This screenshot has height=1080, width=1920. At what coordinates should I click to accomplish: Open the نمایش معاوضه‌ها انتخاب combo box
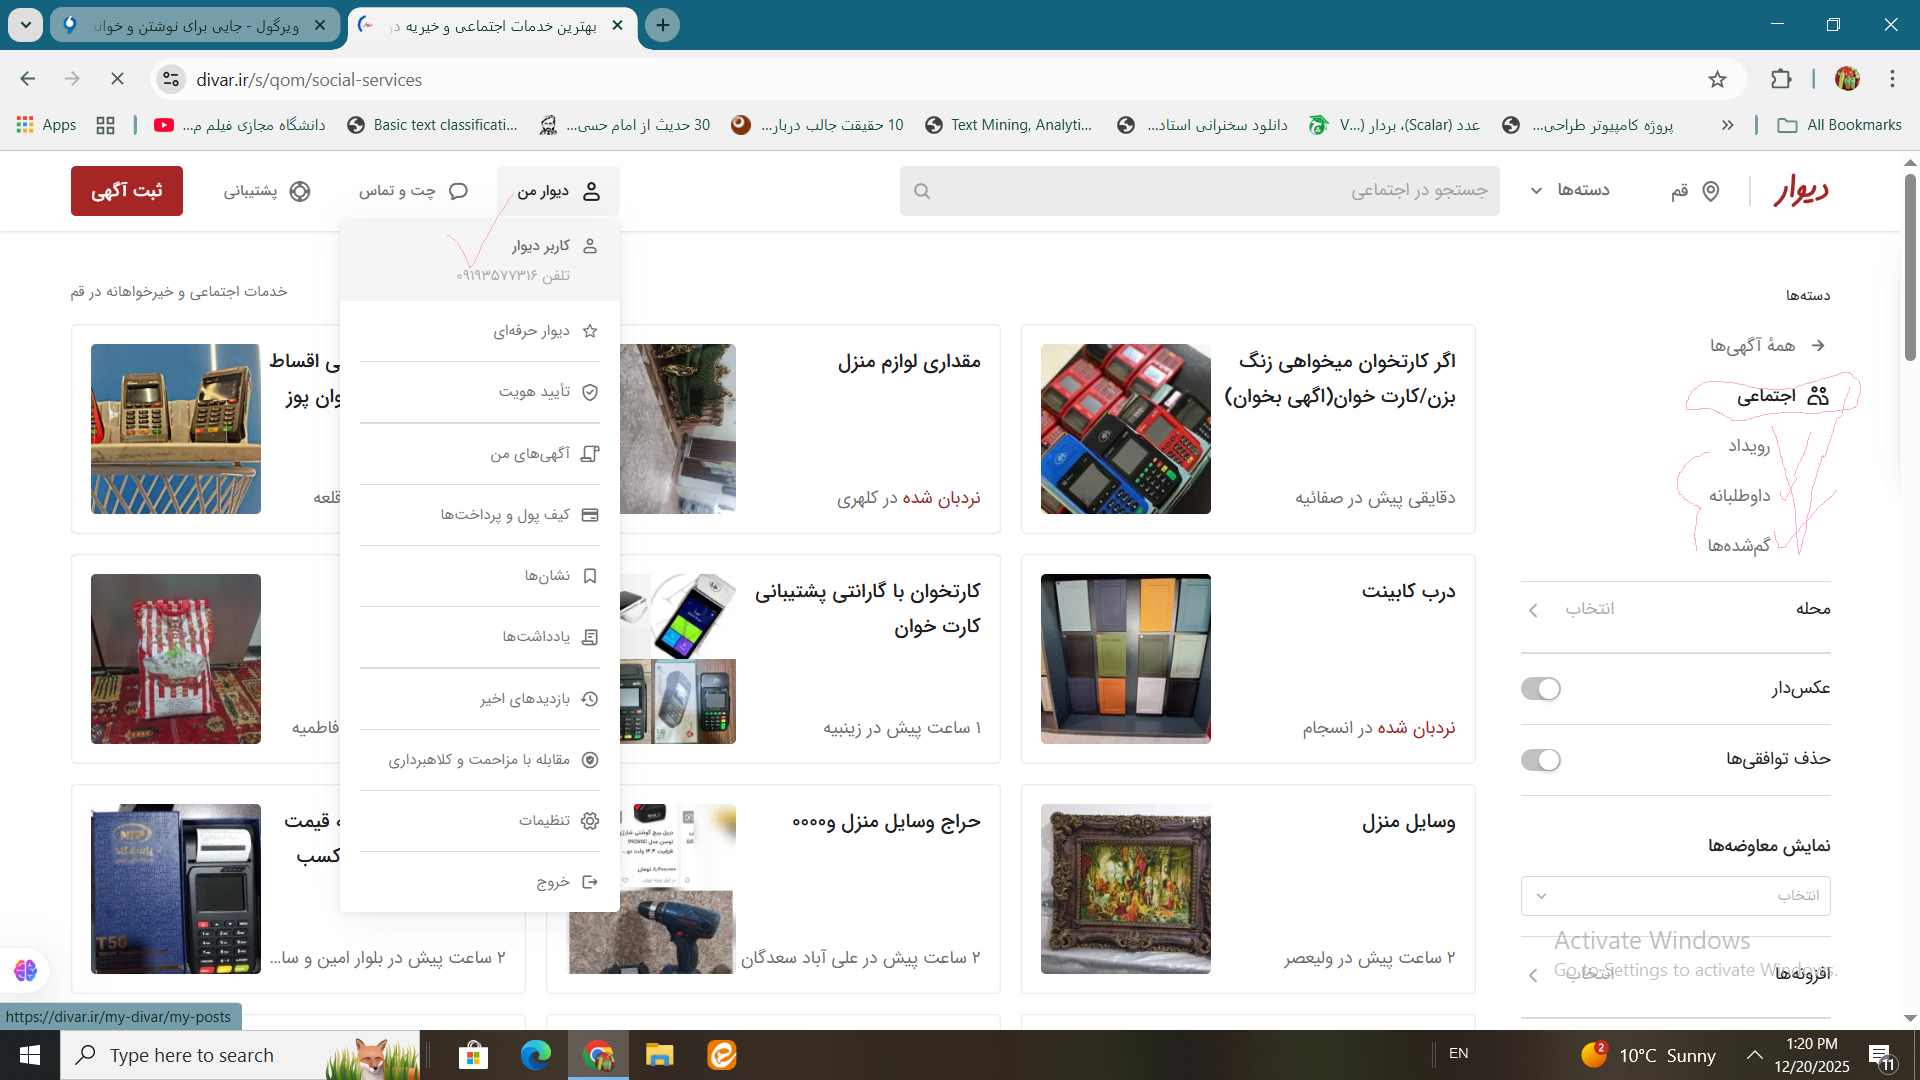click(1675, 896)
